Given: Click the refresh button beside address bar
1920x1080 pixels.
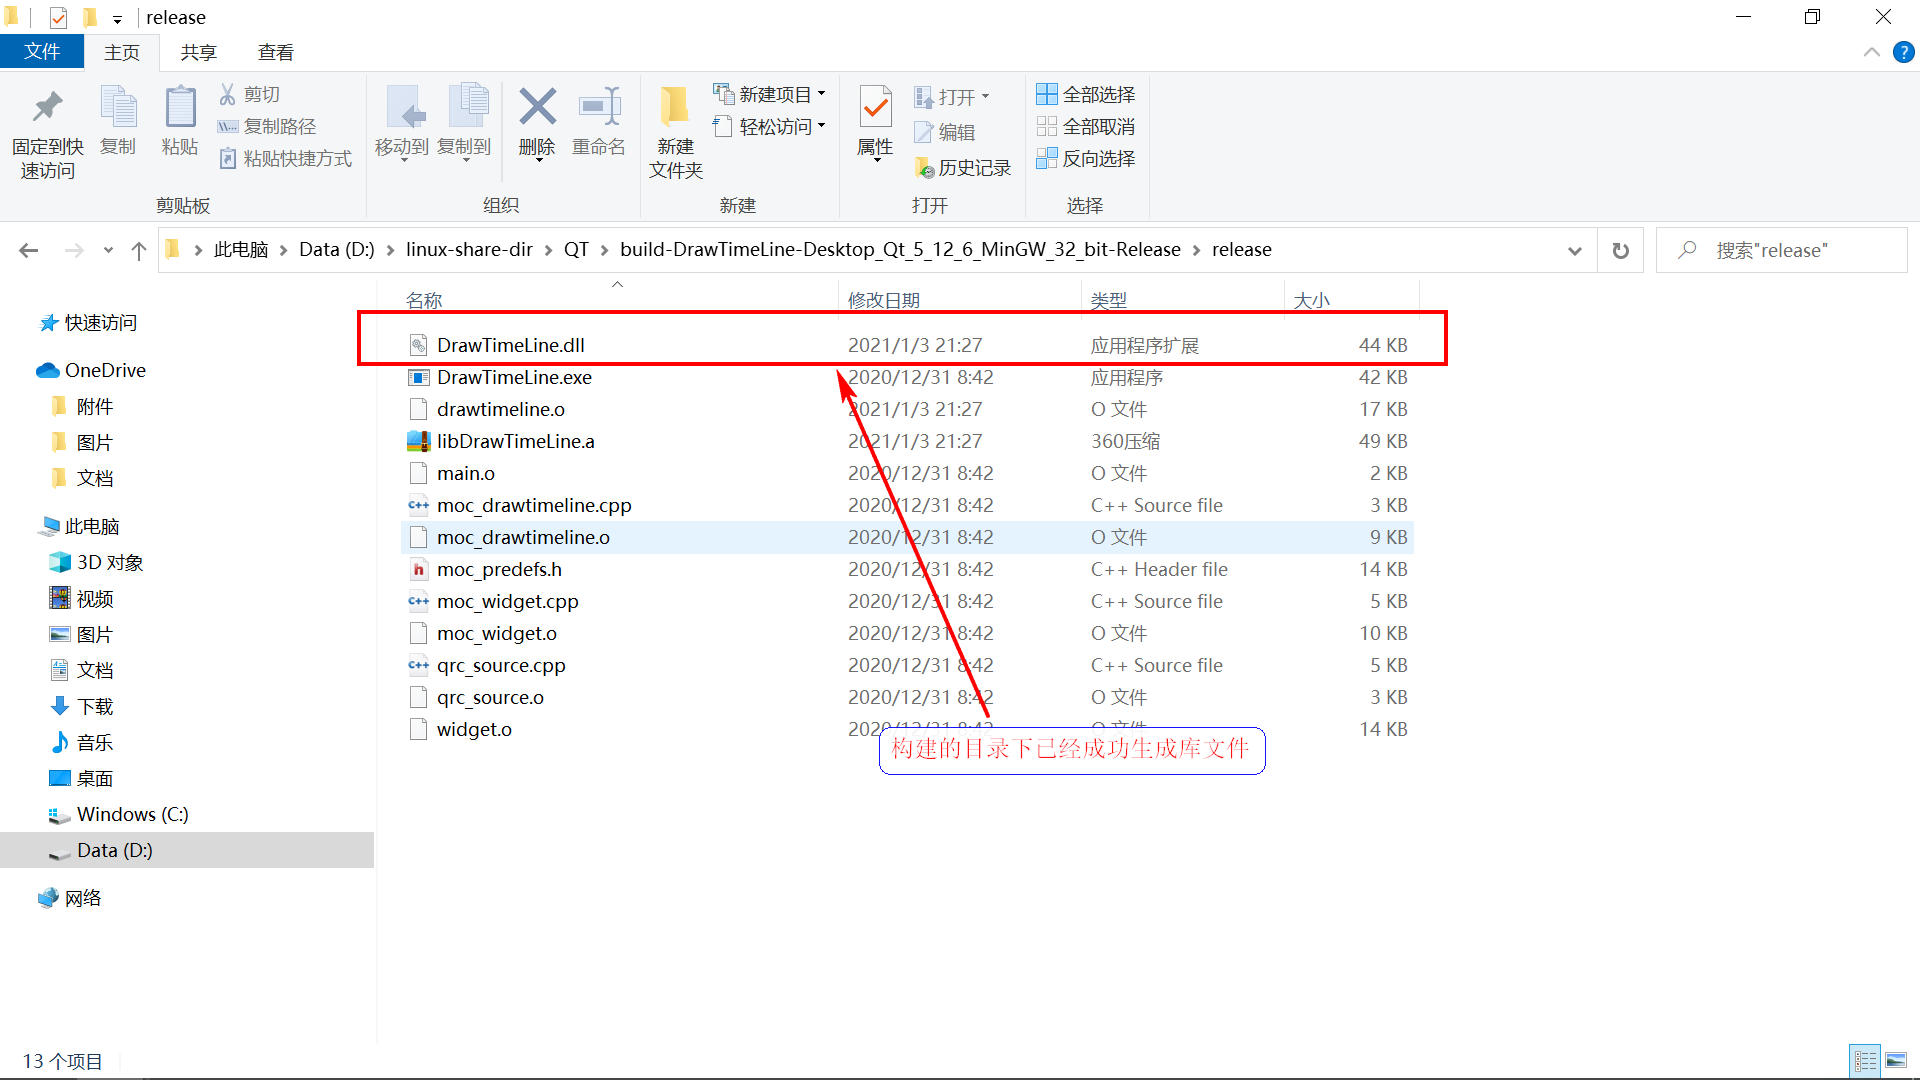Looking at the screenshot, I should click(1621, 250).
